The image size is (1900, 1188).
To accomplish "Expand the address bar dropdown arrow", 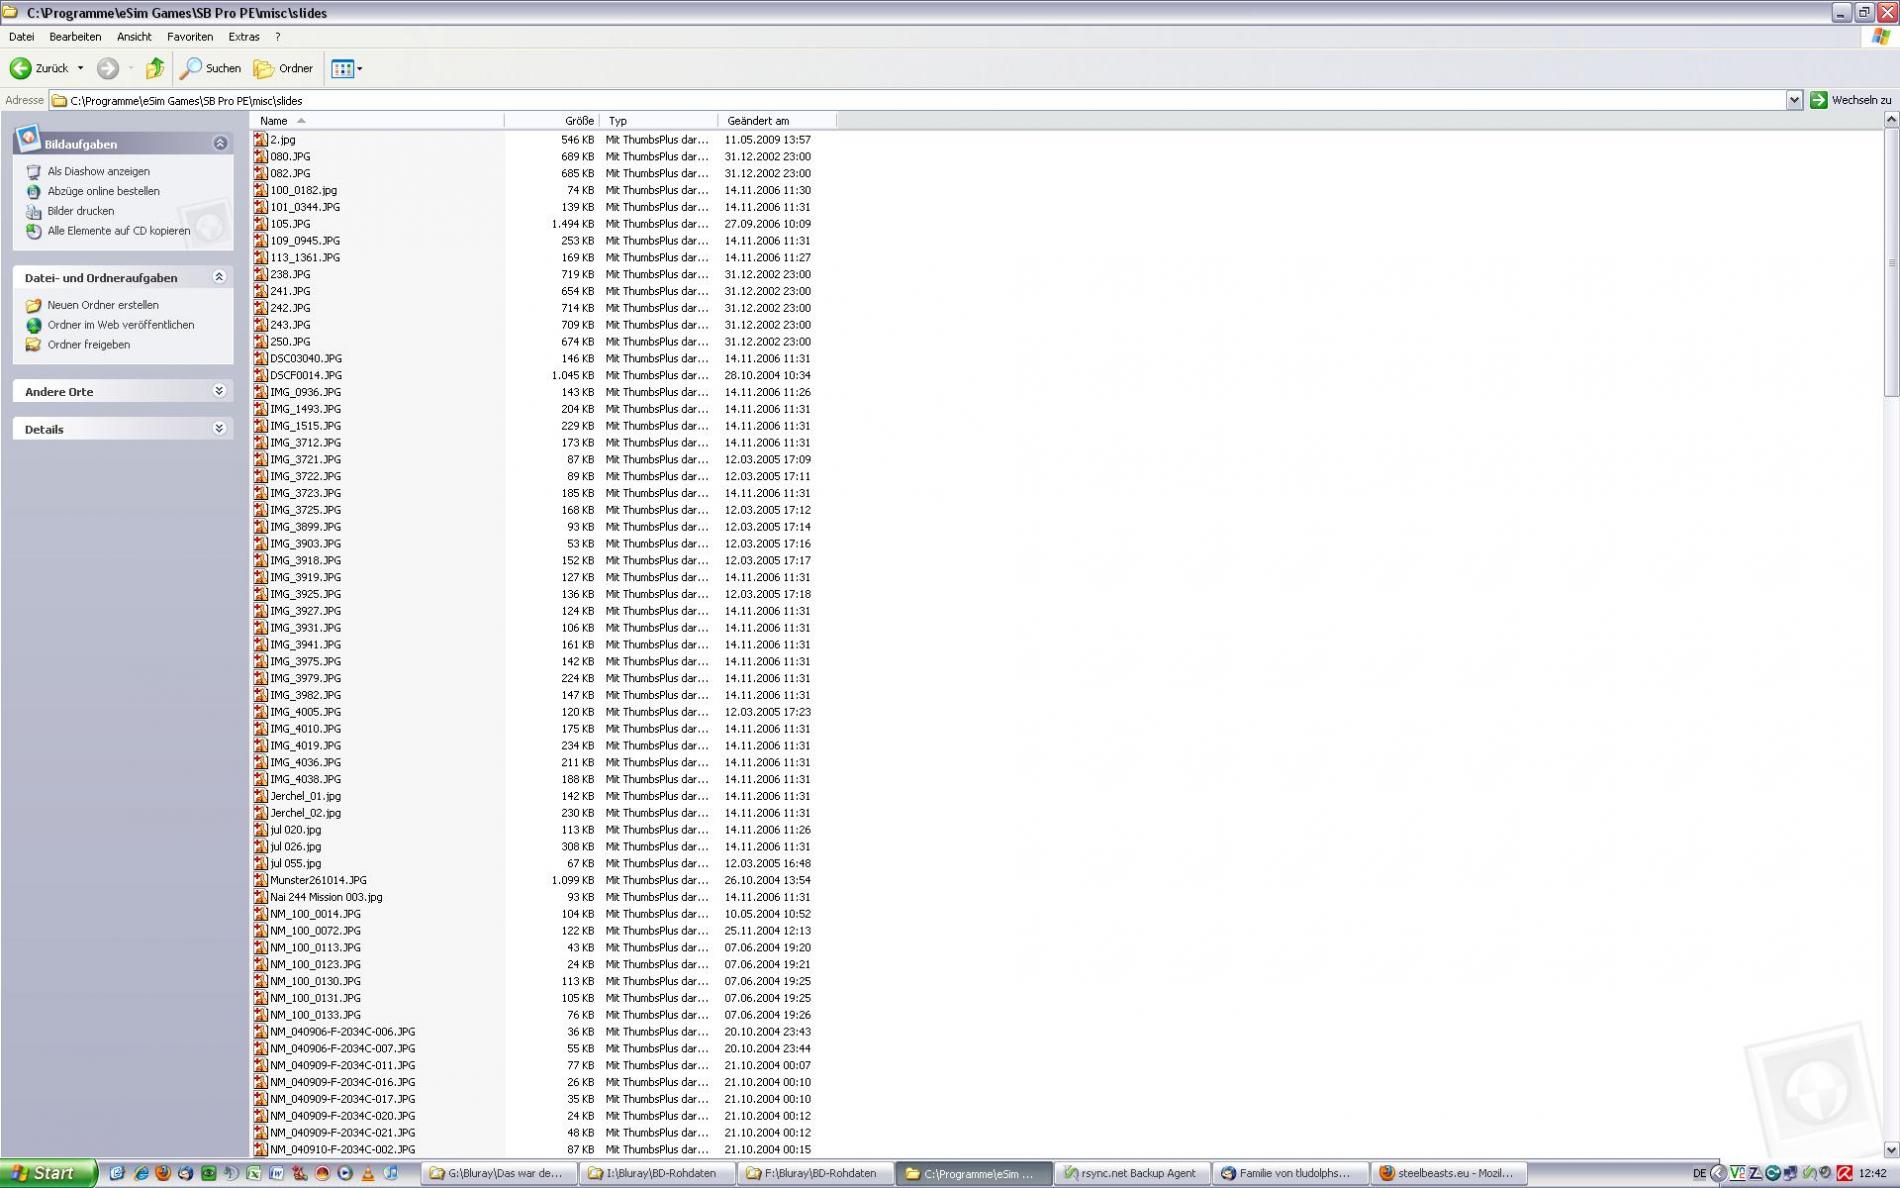I will 1794,100.
